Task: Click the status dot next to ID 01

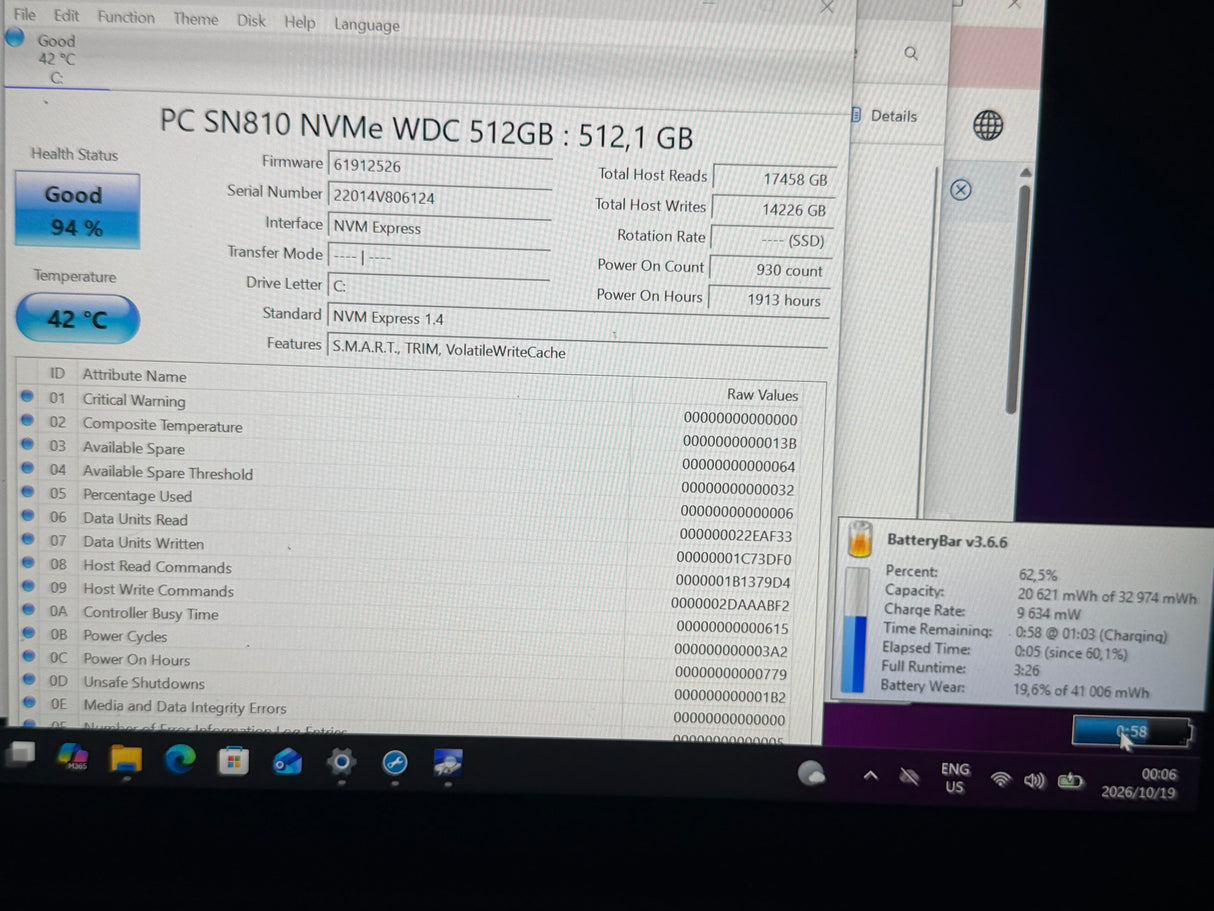Action: [x=27, y=397]
